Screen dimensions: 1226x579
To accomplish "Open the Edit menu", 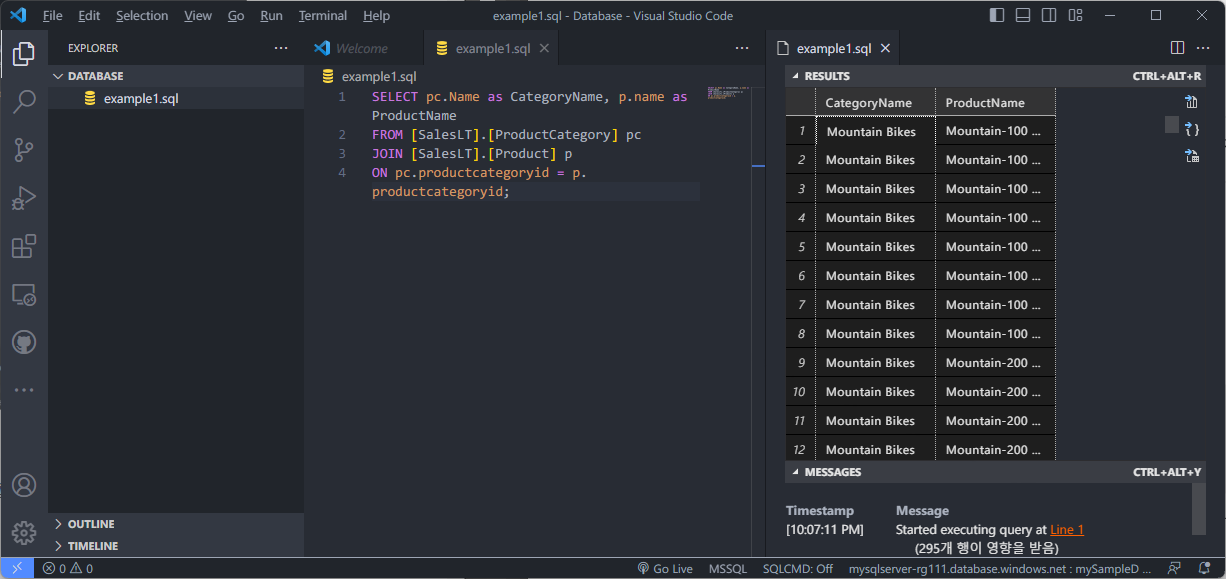I will [x=89, y=16].
